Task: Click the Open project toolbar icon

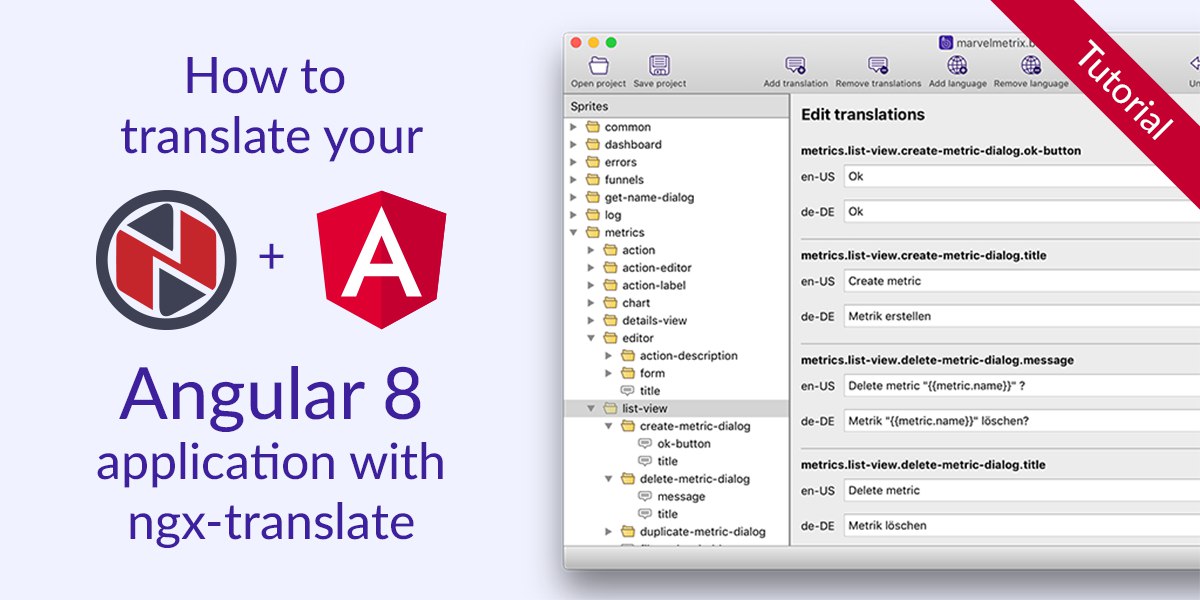Action: click(598, 66)
